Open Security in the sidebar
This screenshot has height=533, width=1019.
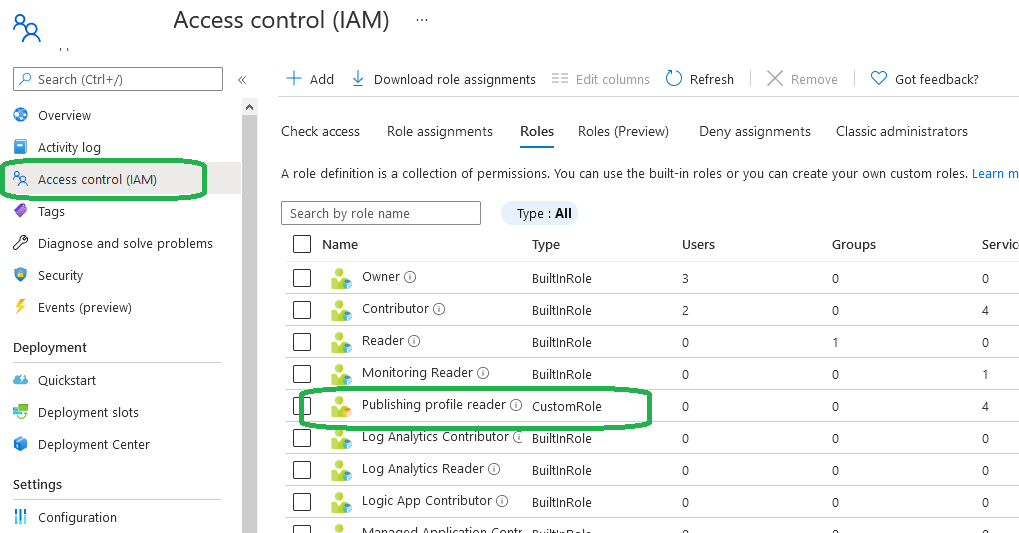[x=60, y=276]
